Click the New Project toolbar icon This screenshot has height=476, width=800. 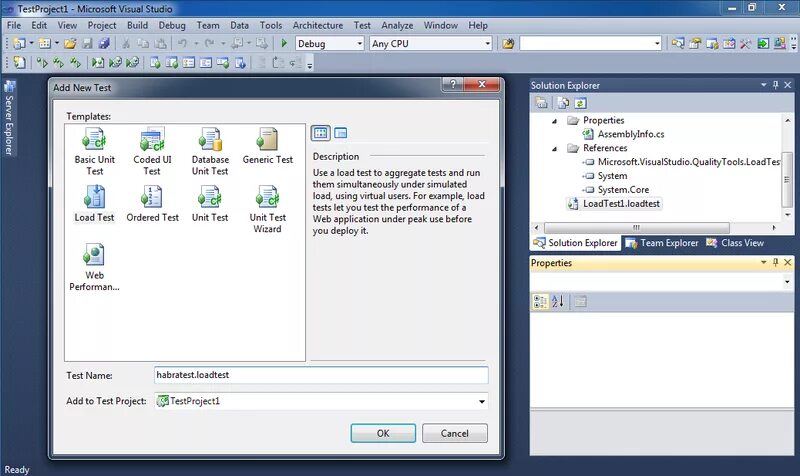coord(19,44)
